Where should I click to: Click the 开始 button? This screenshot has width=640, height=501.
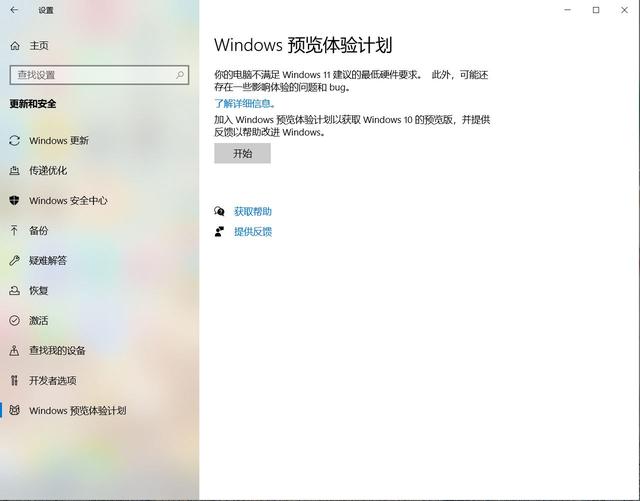tap(242, 153)
